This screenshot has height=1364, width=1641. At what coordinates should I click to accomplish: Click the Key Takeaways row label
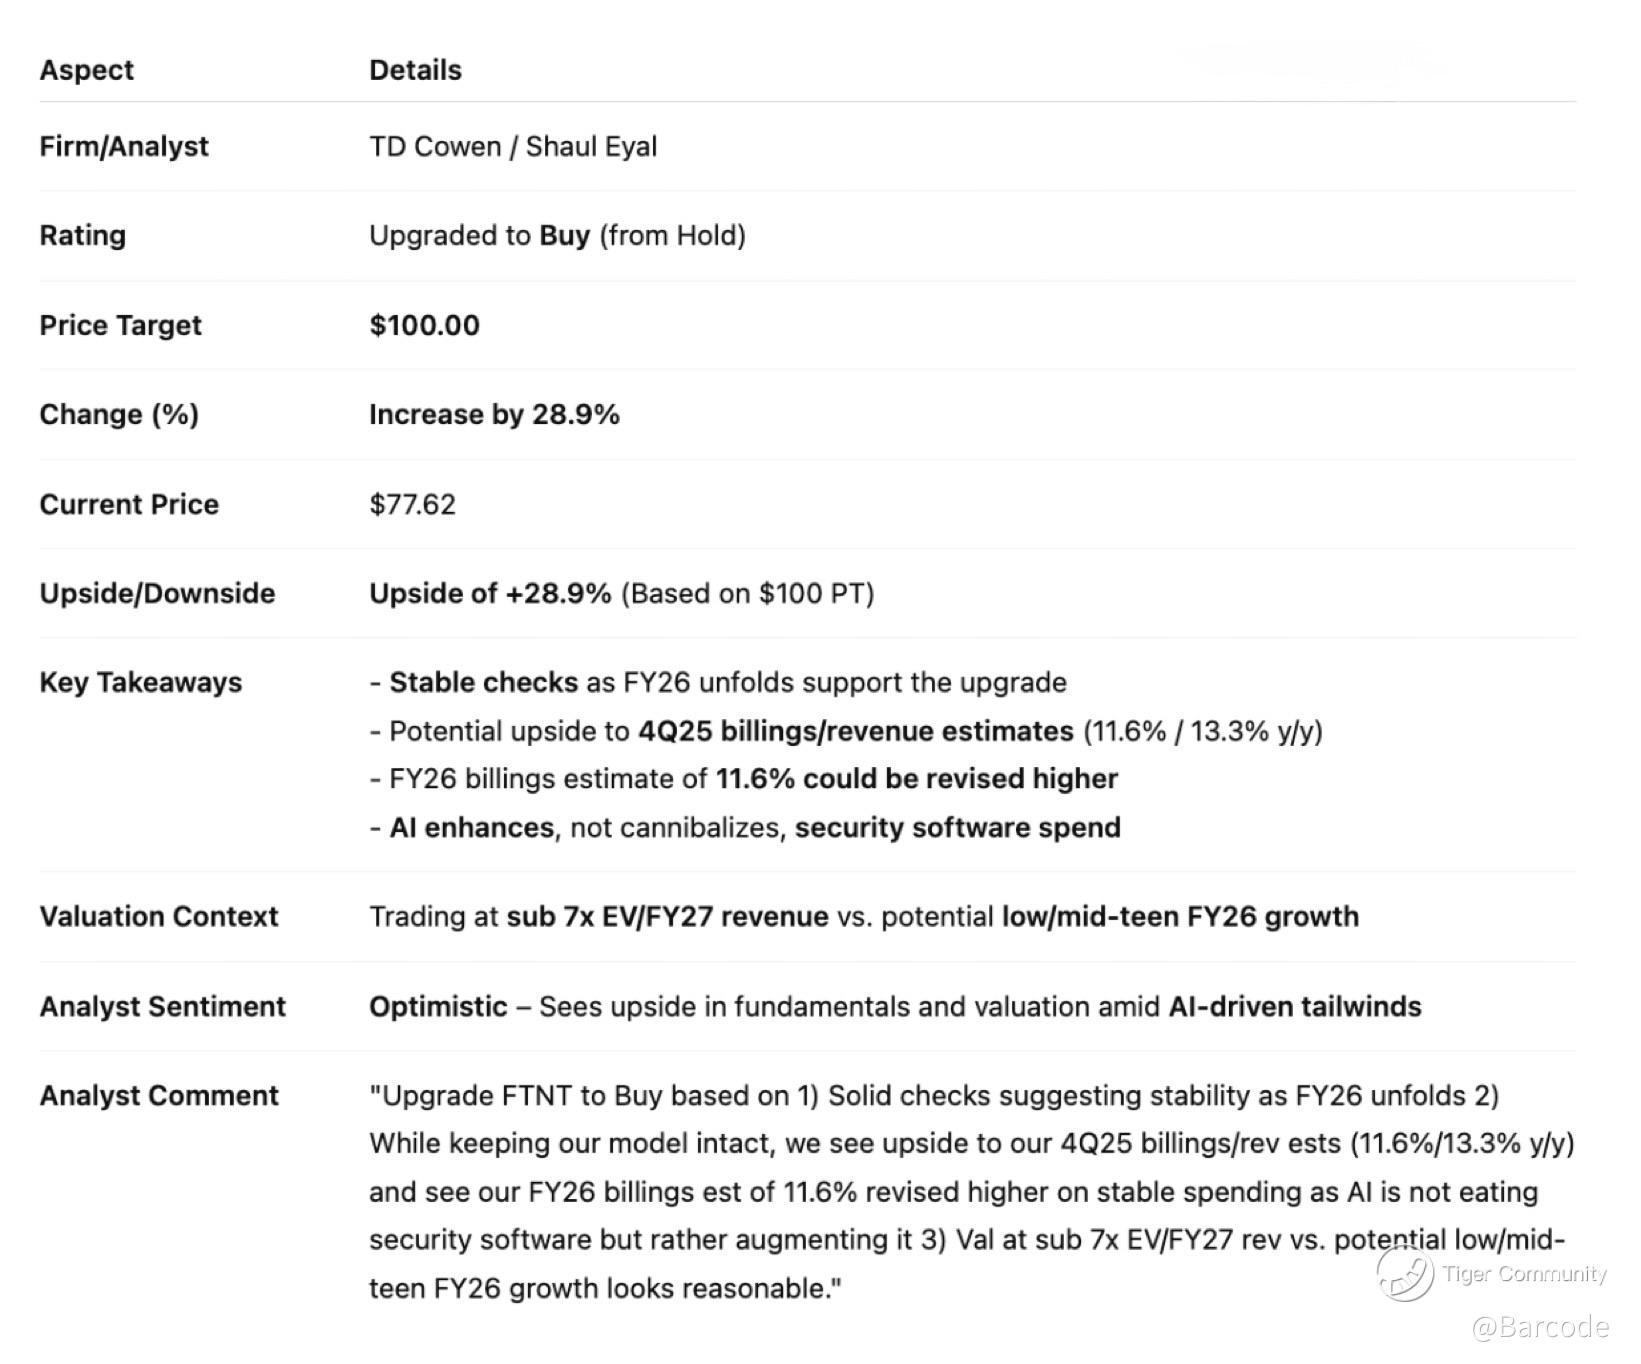click(x=141, y=683)
